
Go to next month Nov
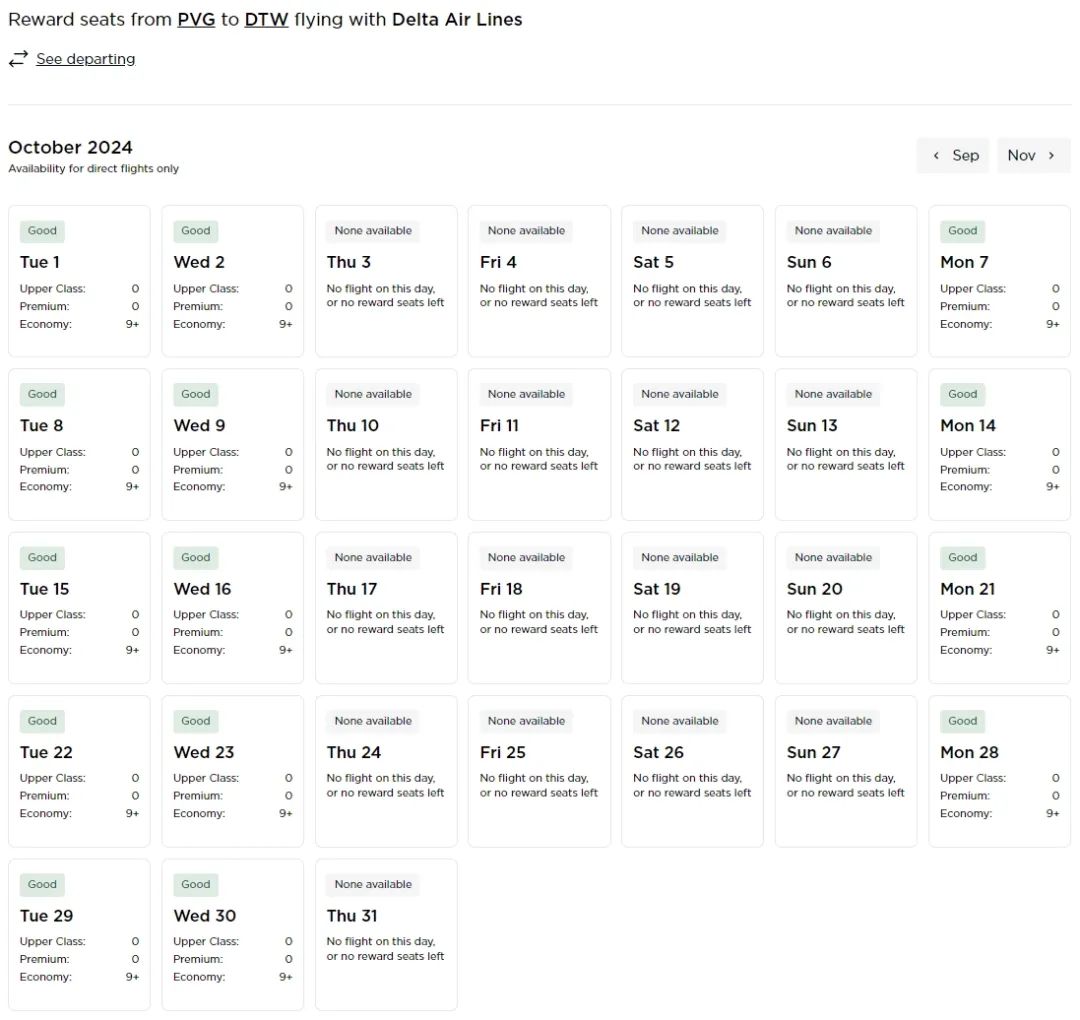pyautogui.click(x=1033, y=155)
